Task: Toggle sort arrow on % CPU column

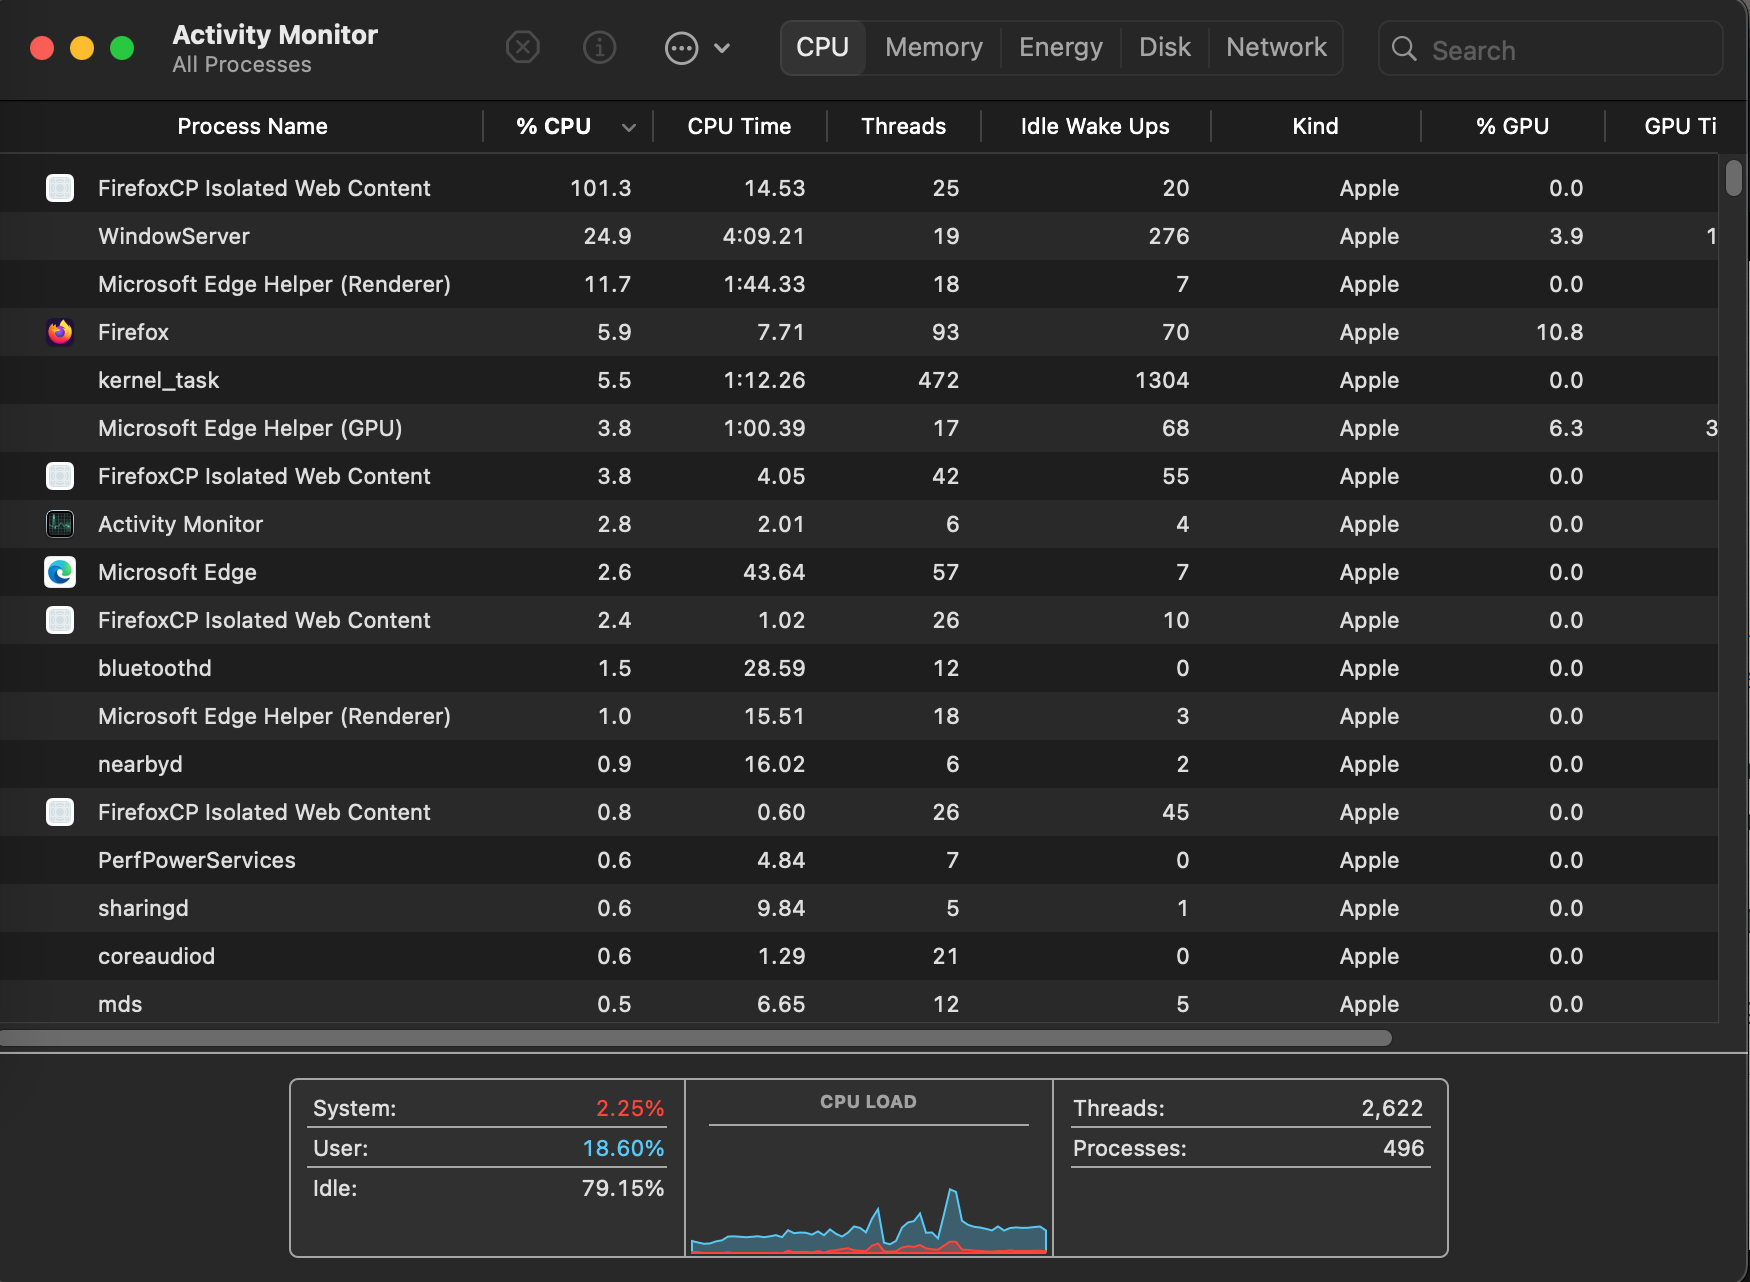Action: [629, 127]
